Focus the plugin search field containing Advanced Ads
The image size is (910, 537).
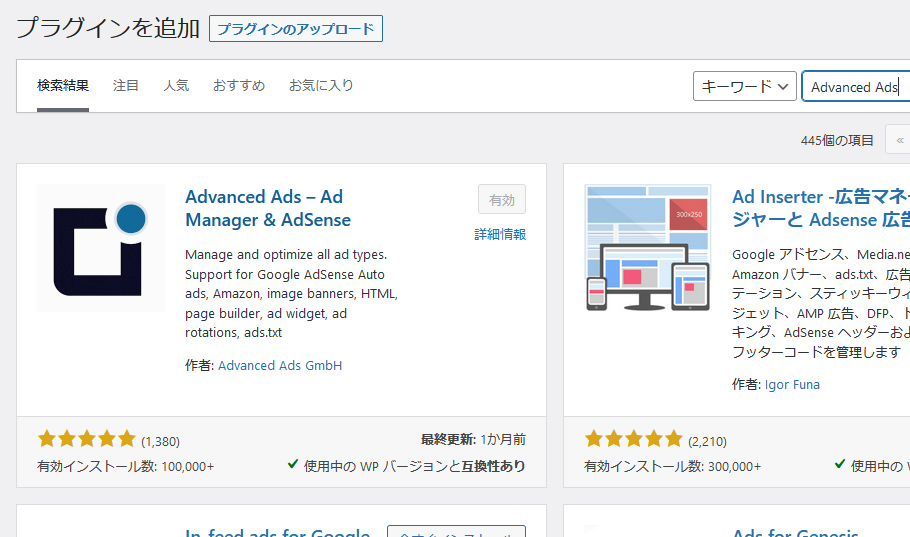tap(855, 86)
